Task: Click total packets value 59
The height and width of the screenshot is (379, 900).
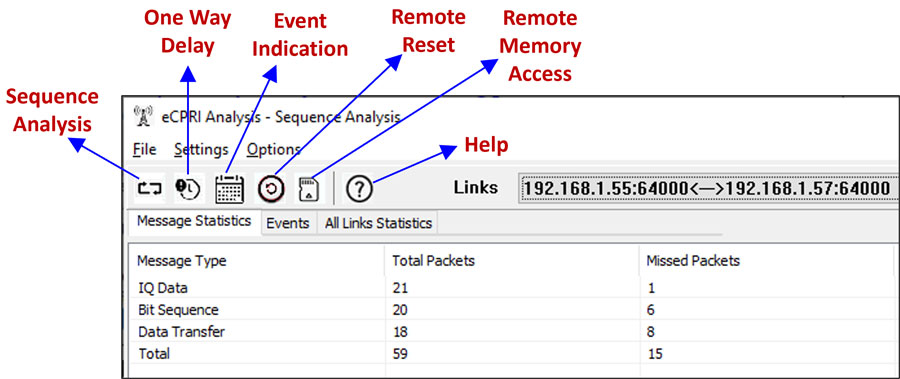Action: 400,354
